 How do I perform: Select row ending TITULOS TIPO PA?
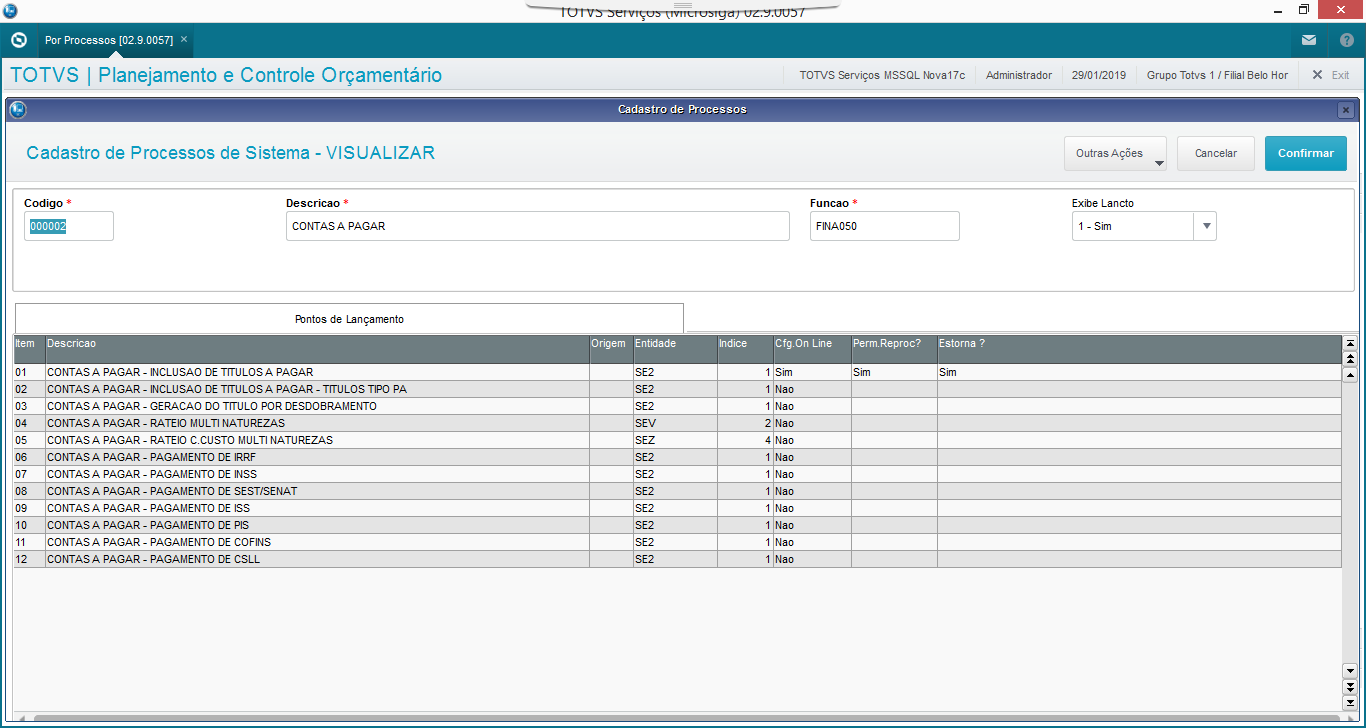coord(677,389)
